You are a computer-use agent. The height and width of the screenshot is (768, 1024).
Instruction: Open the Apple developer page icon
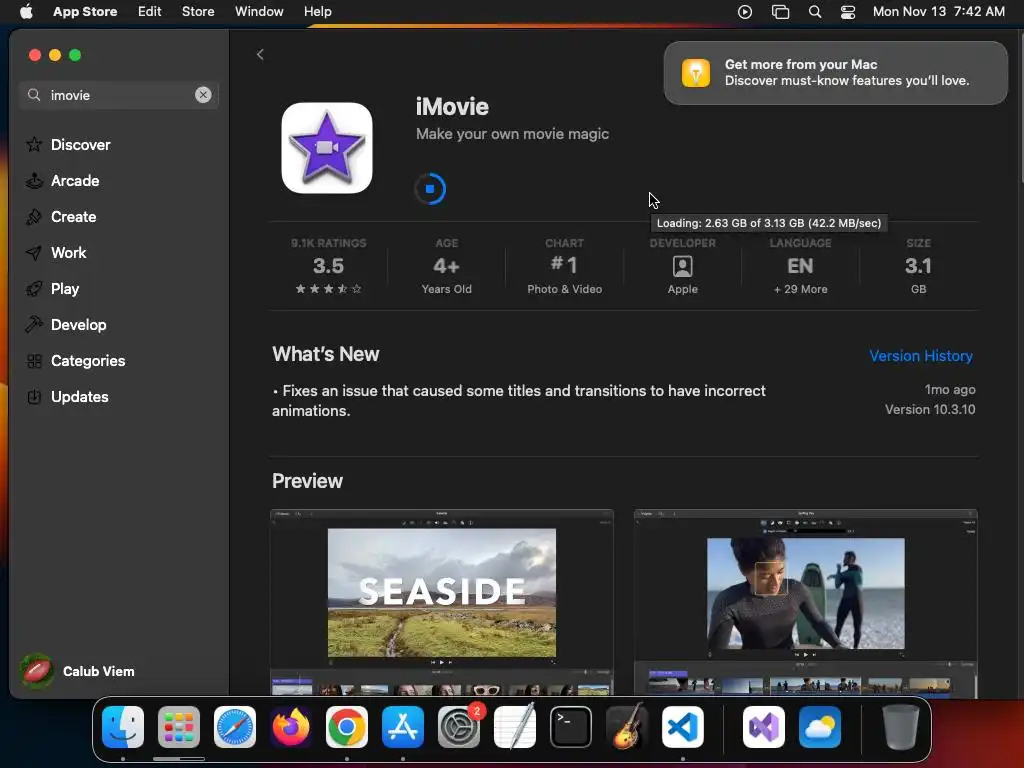[x=682, y=266]
